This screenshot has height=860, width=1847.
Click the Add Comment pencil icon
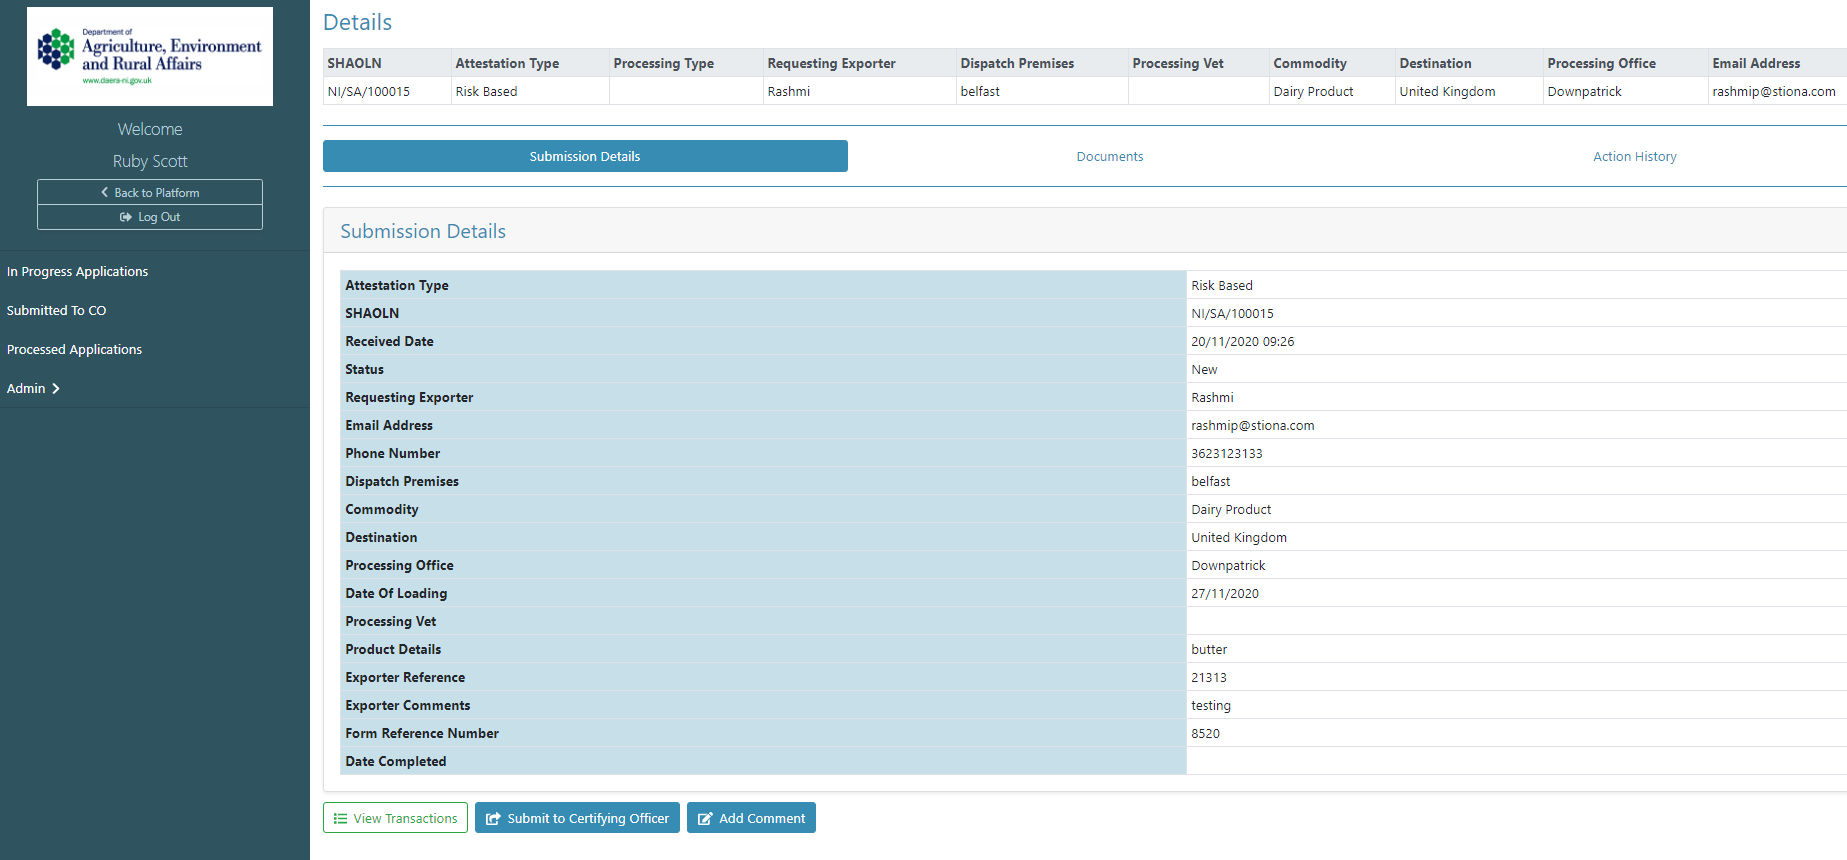click(705, 818)
